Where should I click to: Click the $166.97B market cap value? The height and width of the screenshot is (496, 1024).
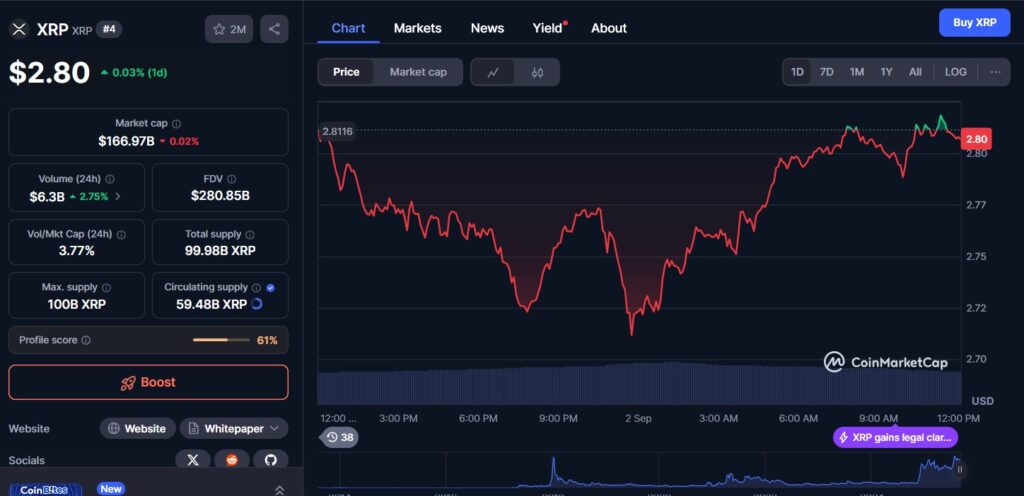coord(126,141)
